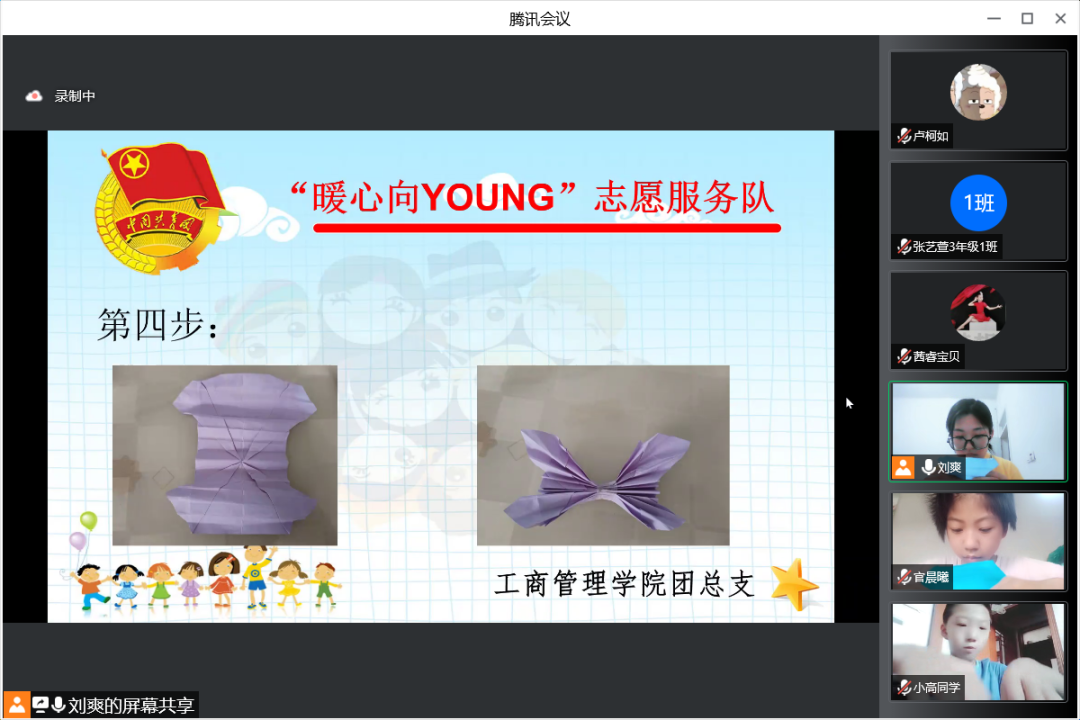Click the muted mic icon for 茜睿宝贝
Viewport: 1080px width, 720px height.
tap(904, 356)
